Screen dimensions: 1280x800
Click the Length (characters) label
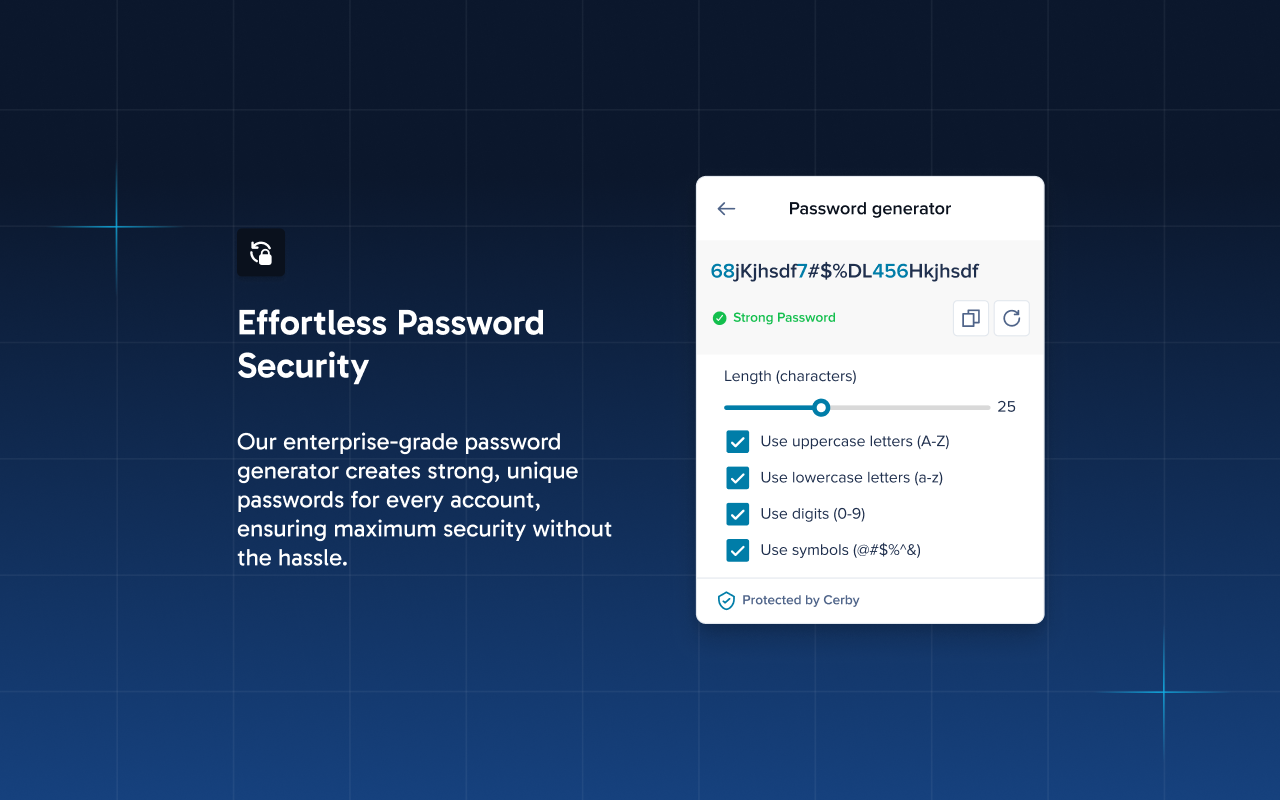tap(790, 377)
